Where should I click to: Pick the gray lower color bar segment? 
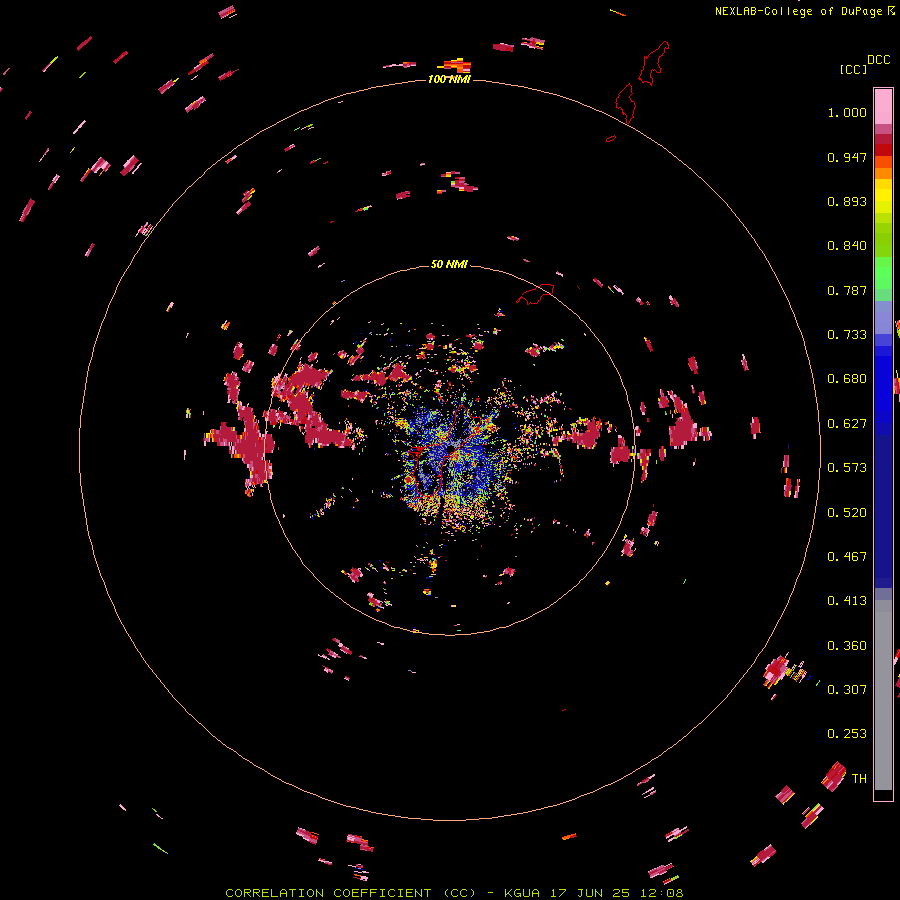click(x=883, y=695)
